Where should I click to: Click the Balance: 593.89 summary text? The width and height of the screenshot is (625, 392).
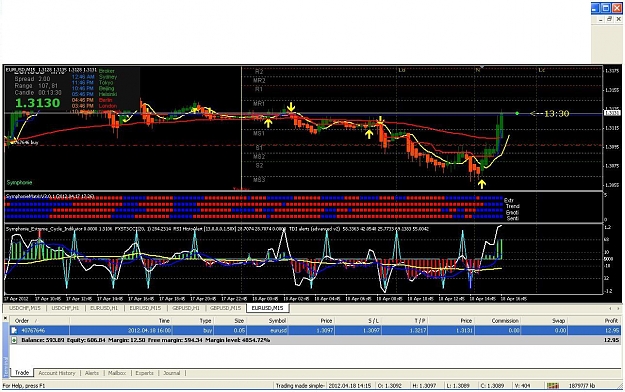[43, 340]
